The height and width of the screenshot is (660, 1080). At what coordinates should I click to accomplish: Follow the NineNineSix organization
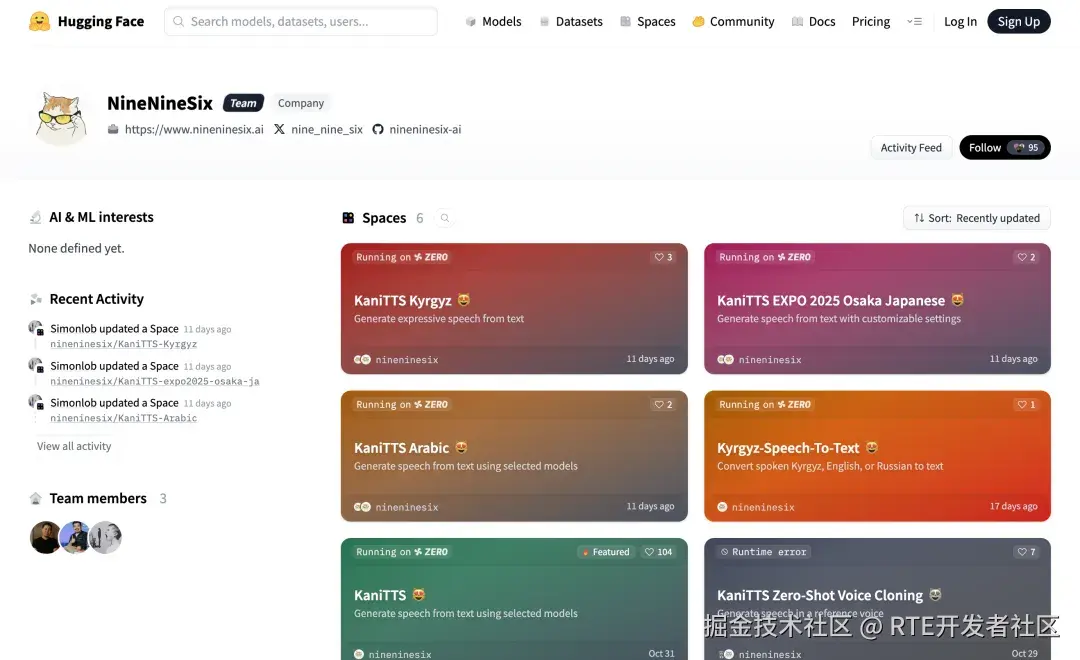pyautogui.click(x=1005, y=147)
